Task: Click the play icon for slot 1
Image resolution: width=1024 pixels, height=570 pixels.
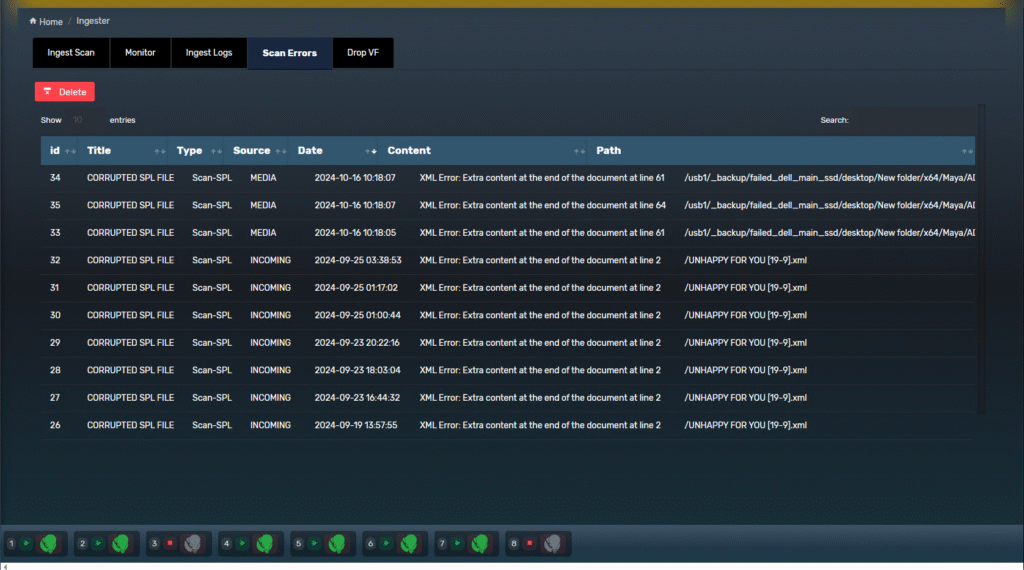Action: 26,544
